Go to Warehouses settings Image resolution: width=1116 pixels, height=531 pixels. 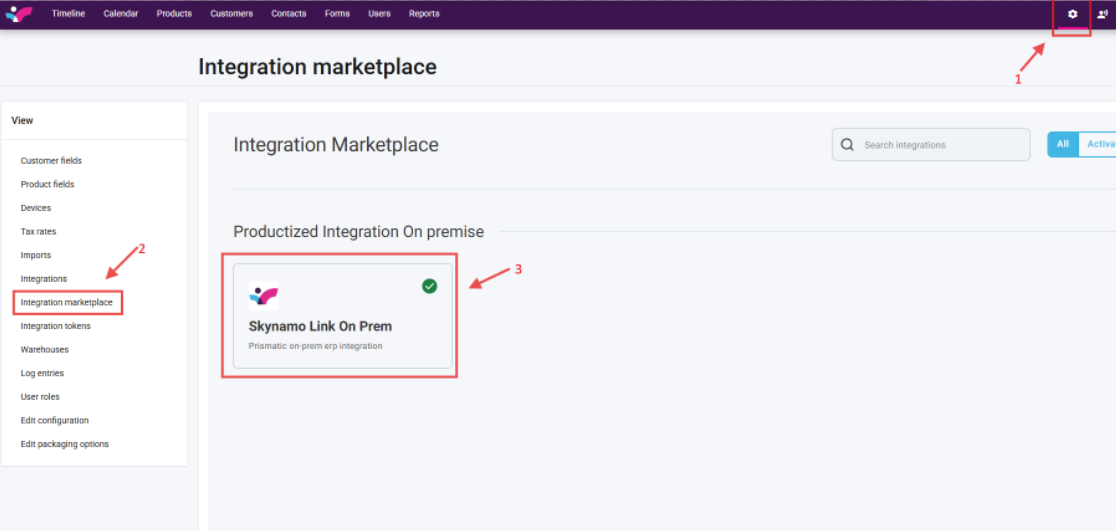tap(45, 350)
